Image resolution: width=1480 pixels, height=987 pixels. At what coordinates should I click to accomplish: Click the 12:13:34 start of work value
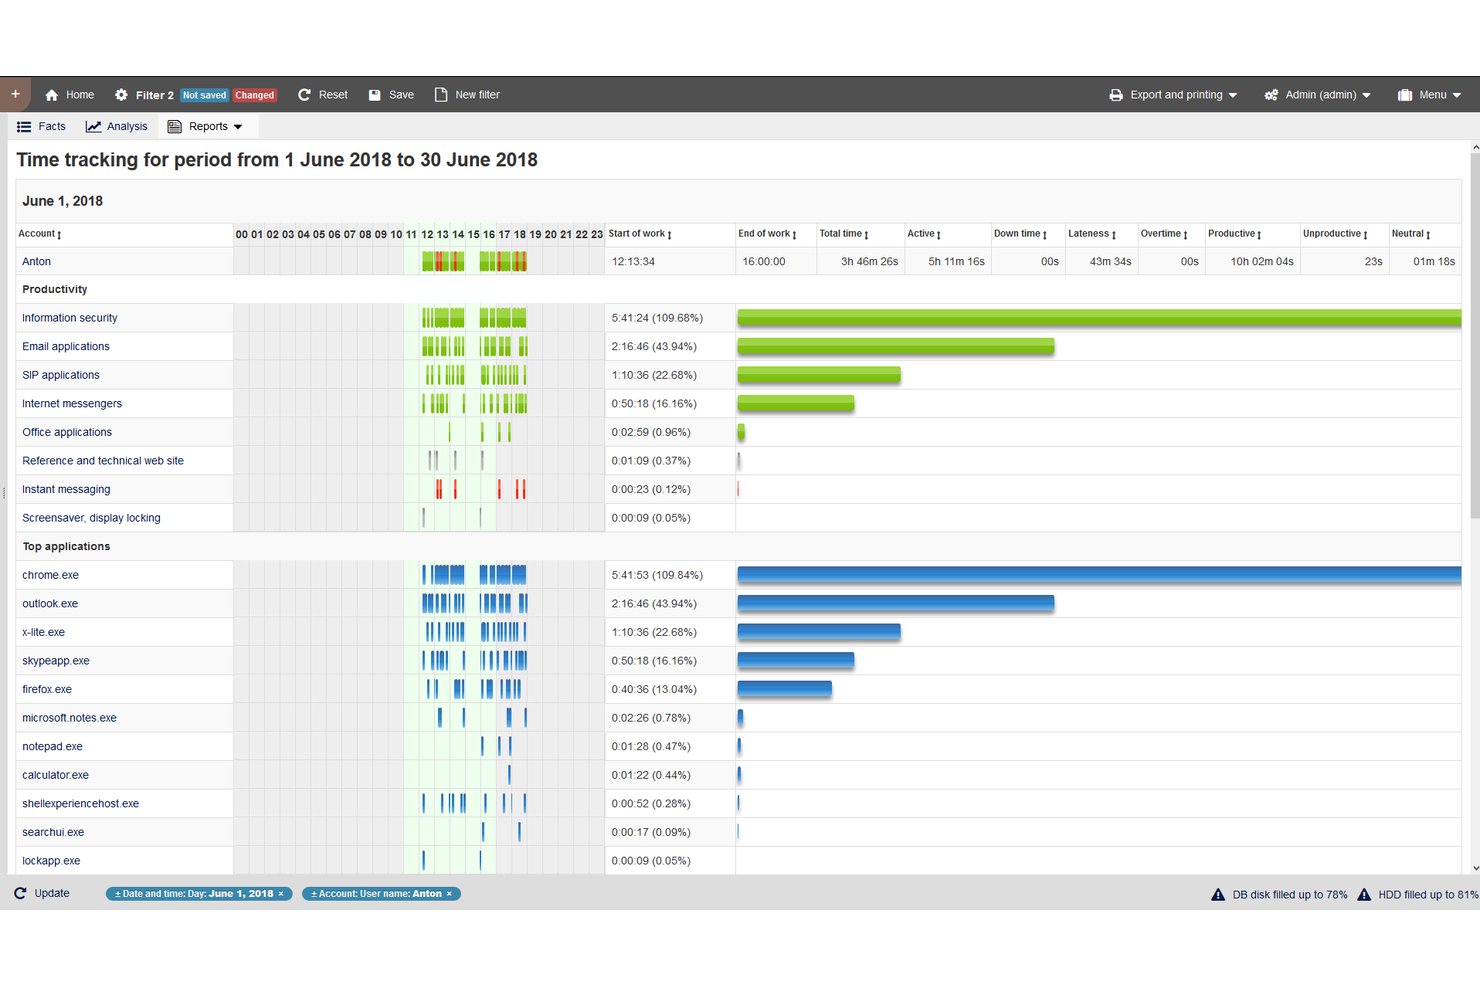click(634, 262)
